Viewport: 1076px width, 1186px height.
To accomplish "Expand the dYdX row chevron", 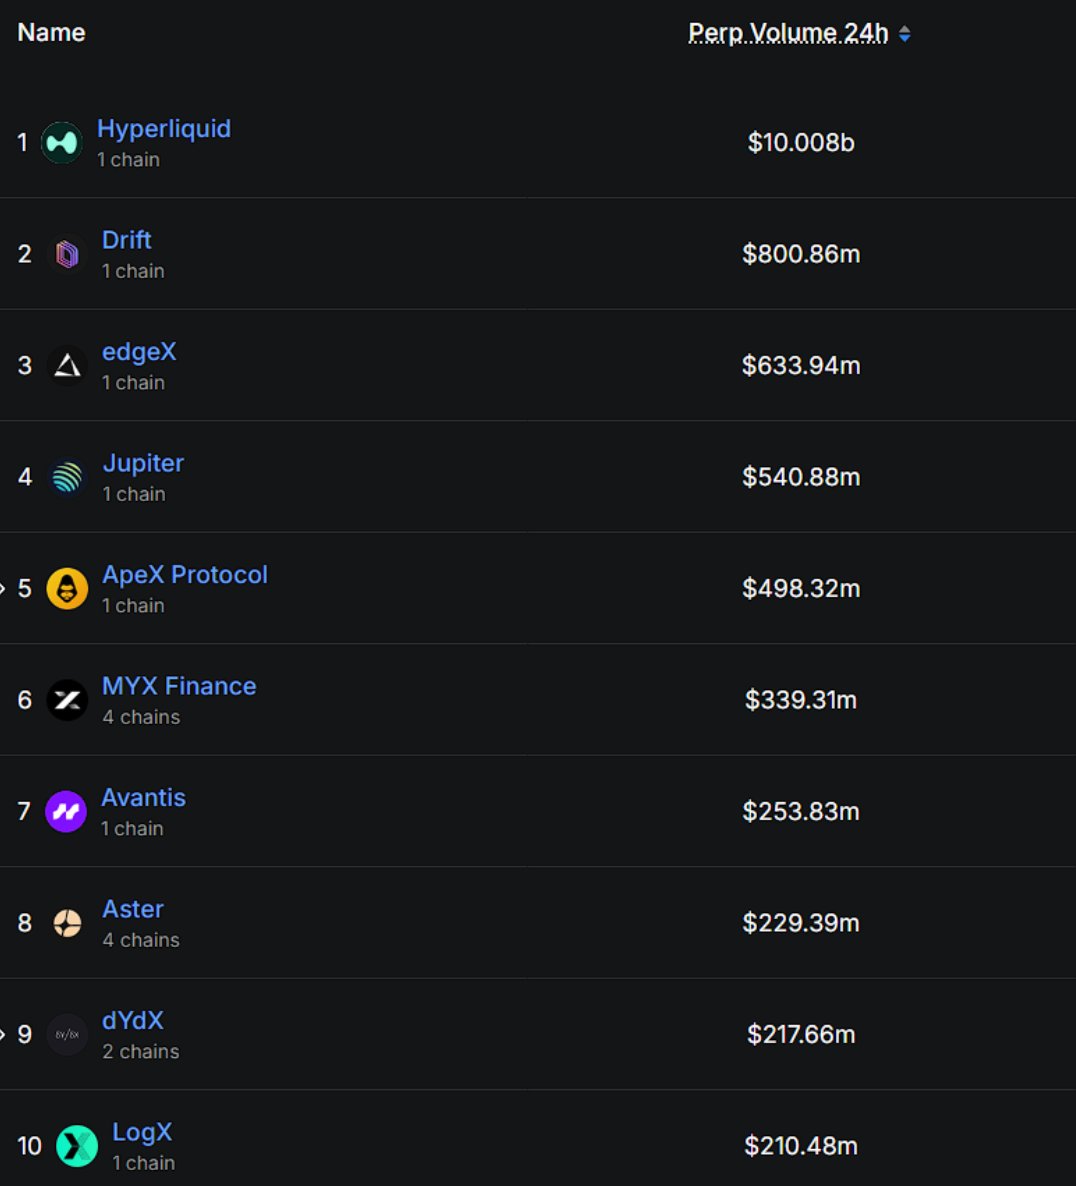I will point(3,1035).
